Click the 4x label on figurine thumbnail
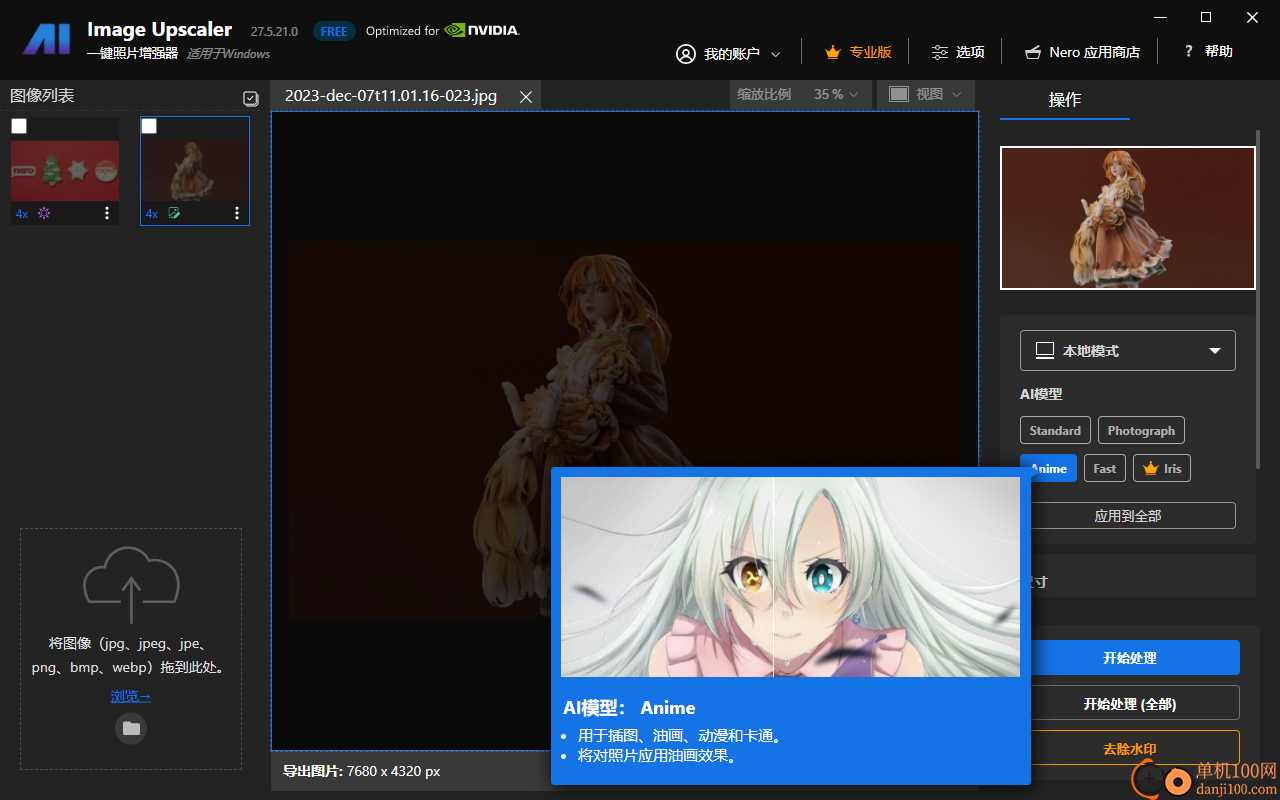The width and height of the screenshot is (1280, 800). (152, 213)
